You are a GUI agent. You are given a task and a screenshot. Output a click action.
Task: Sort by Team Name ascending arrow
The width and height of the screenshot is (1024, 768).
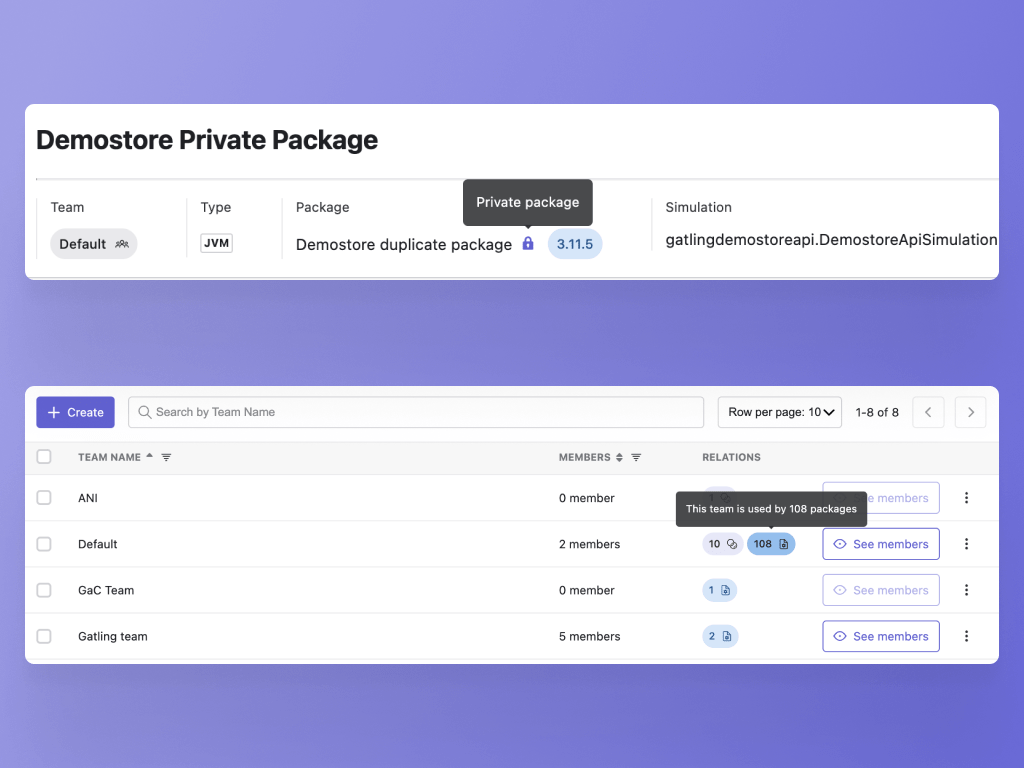[150, 455]
